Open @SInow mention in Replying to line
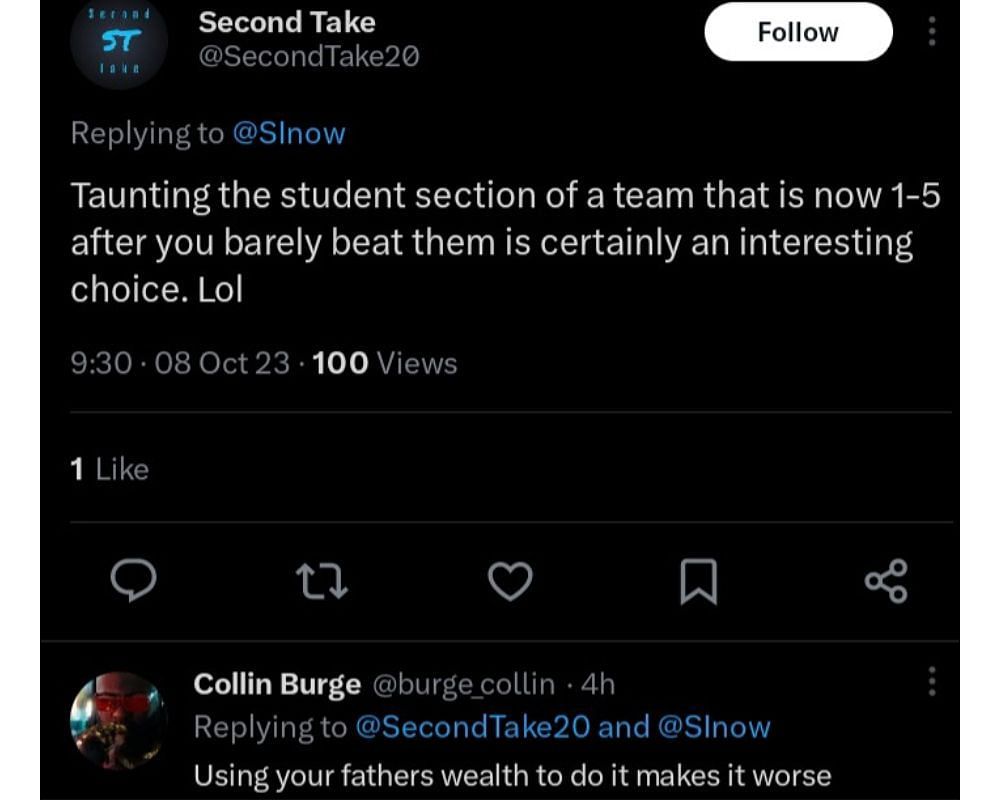This screenshot has width=1000, height=800. [x=288, y=134]
